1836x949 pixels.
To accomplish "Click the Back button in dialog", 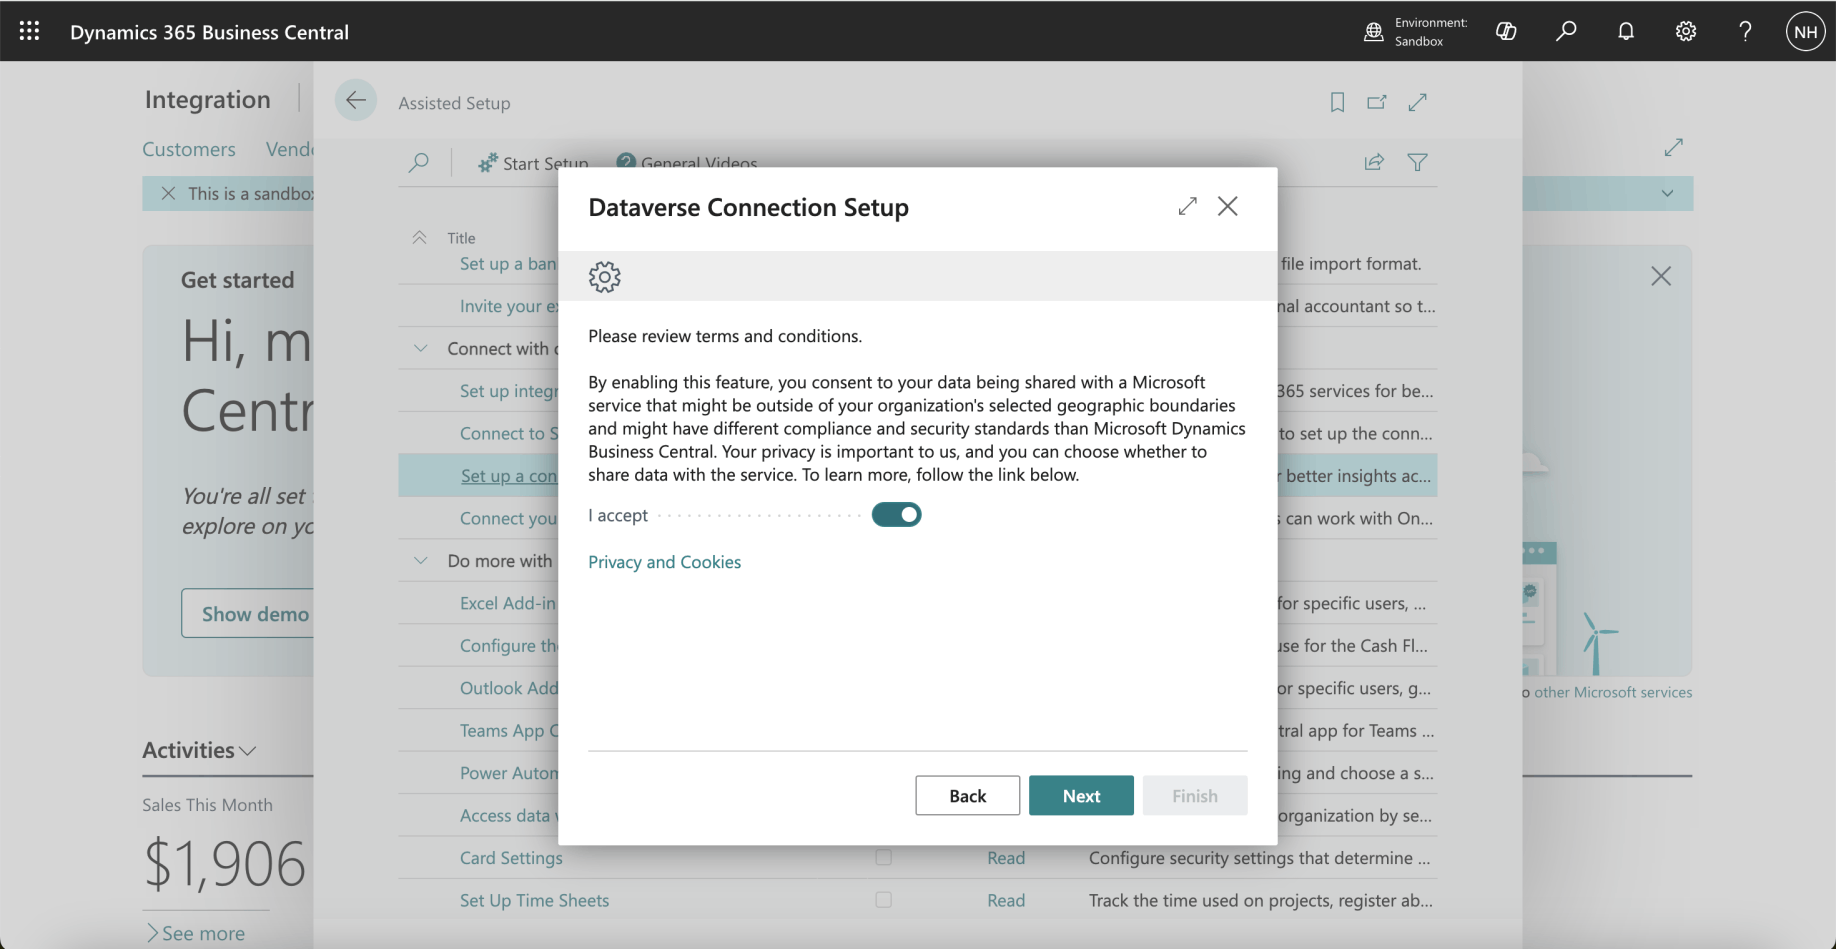I will [x=967, y=796].
